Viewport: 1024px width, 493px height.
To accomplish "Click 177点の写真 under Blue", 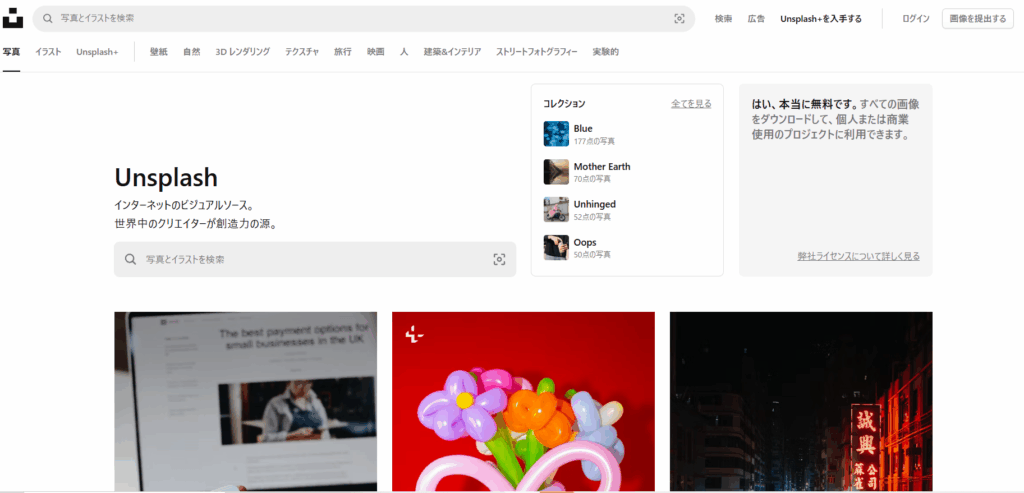I will pyautogui.click(x=594, y=141).
